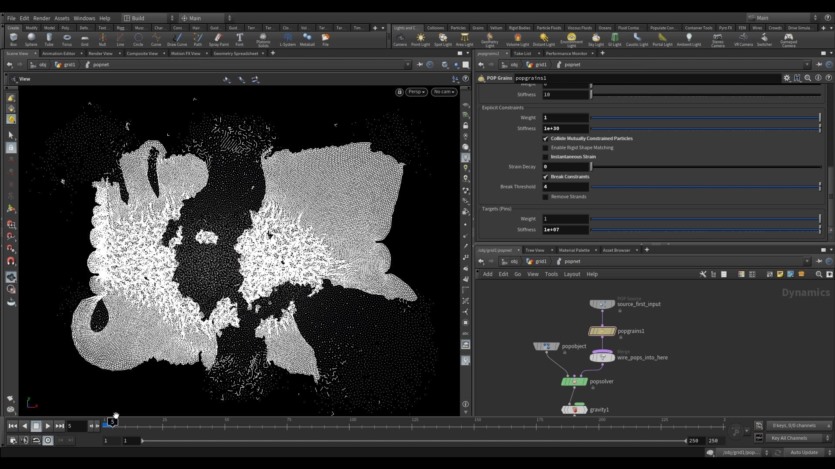Add a Volume Light from the shelf

pos(517,39)
